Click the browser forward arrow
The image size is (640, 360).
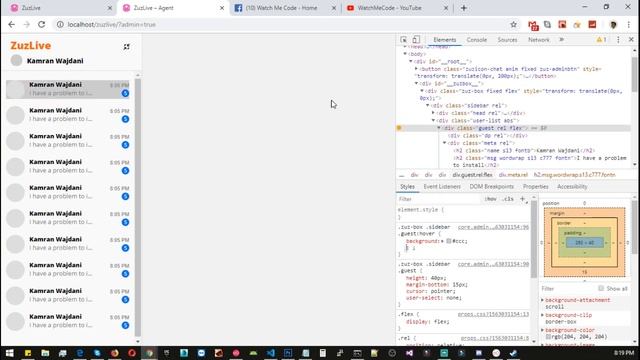pyautogui.click(x=27, y=24)
